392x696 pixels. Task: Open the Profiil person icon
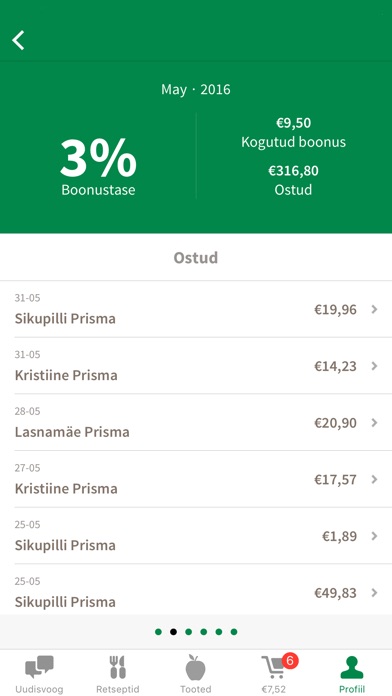(x=352, y=667)
